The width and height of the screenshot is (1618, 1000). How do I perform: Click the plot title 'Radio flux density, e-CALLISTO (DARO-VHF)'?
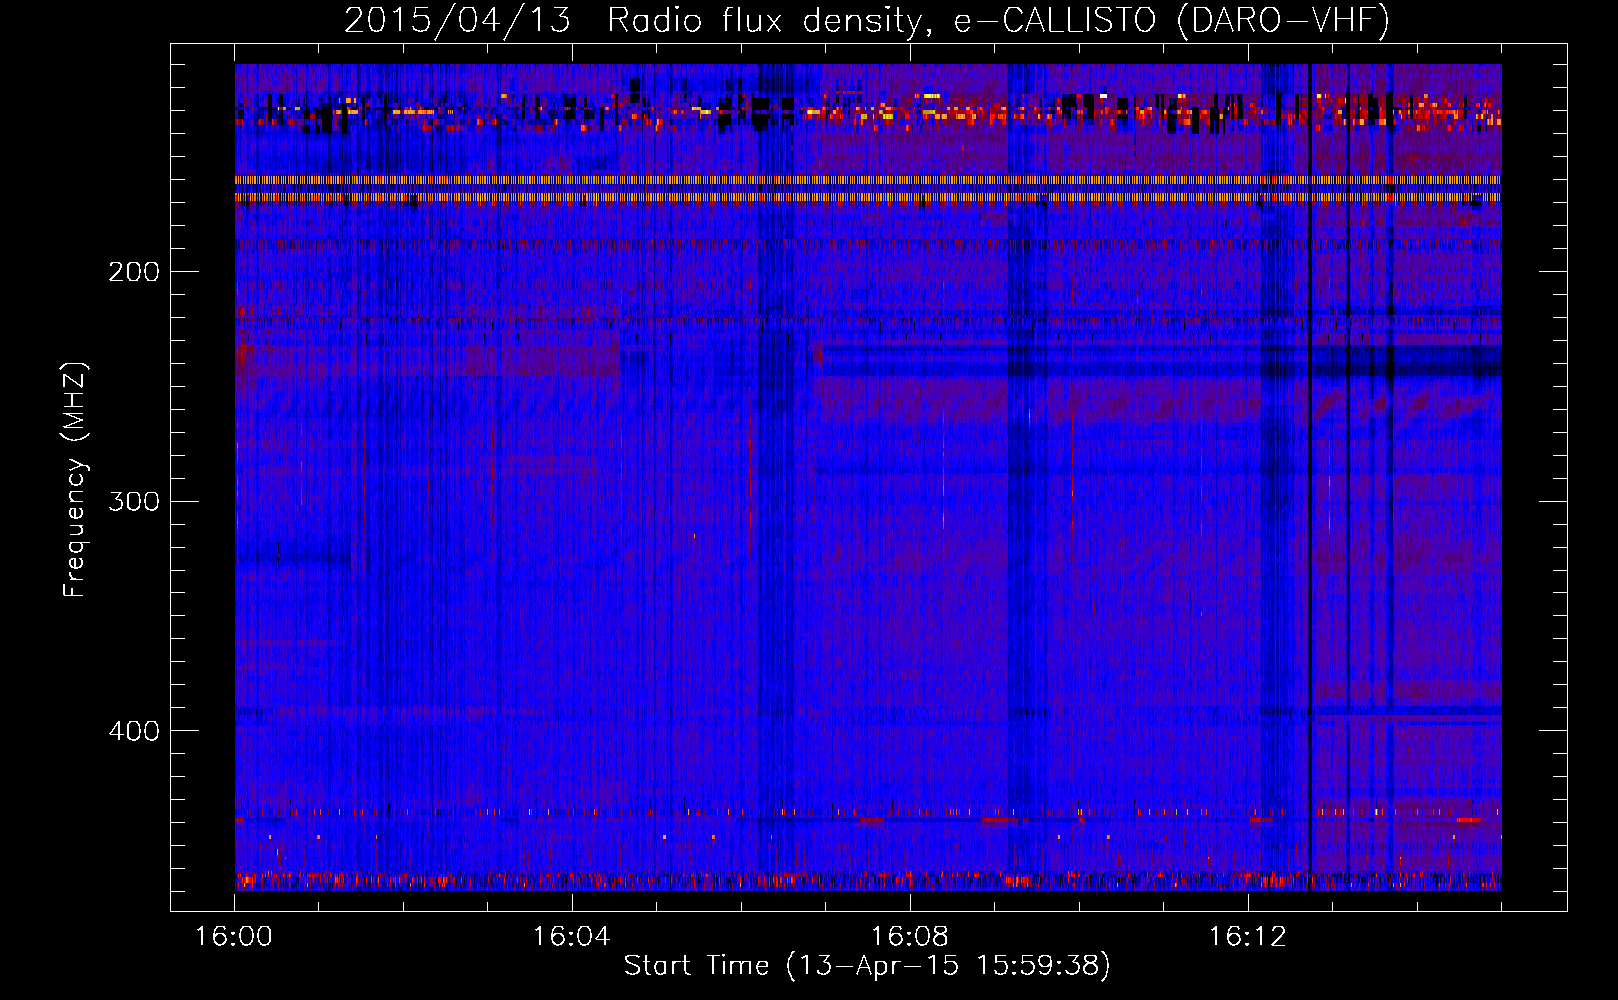coord(998,20)
